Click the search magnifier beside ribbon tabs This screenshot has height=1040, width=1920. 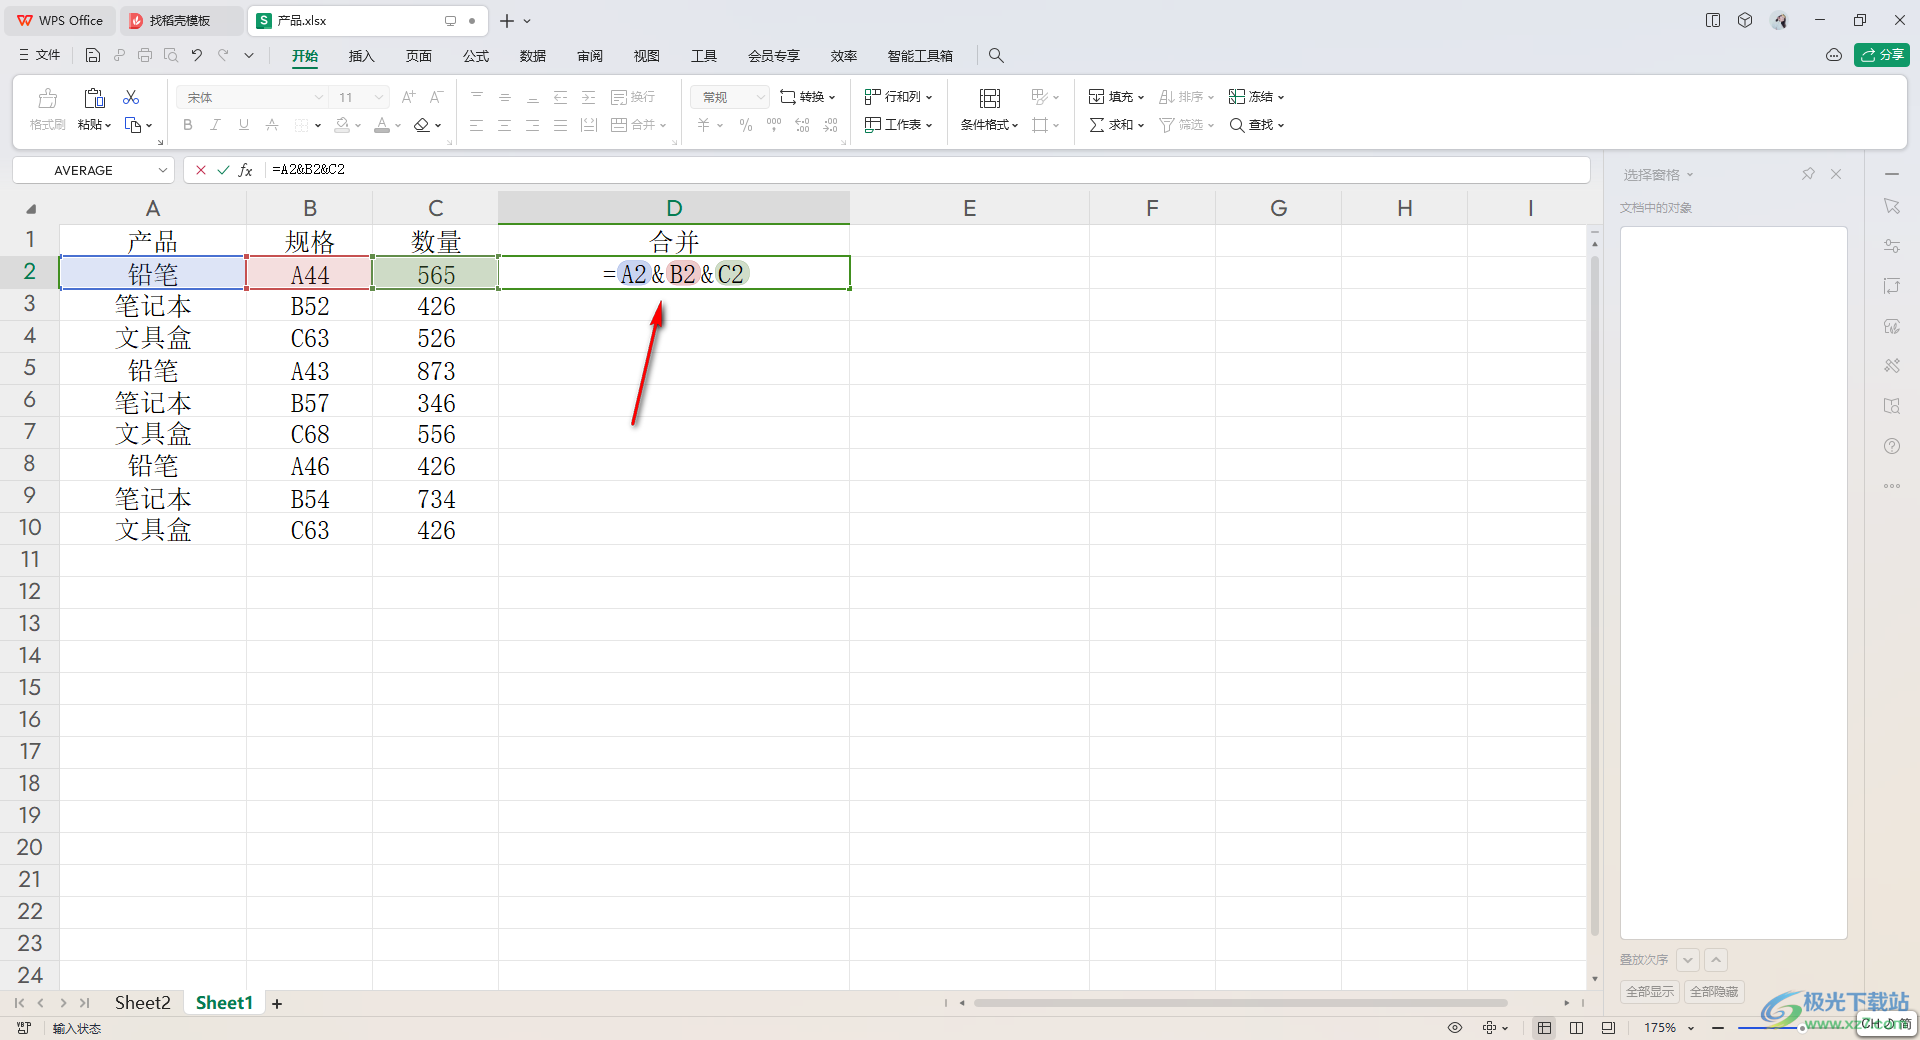pyautogui.click(x=996, y=55)
